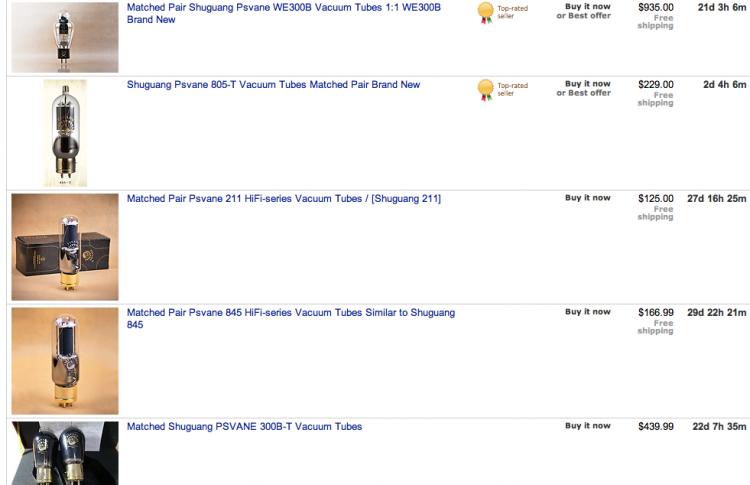
Task: Select the Matched Shuguang PSVANE 300B-T title link
Action: [x=244, y=427]
